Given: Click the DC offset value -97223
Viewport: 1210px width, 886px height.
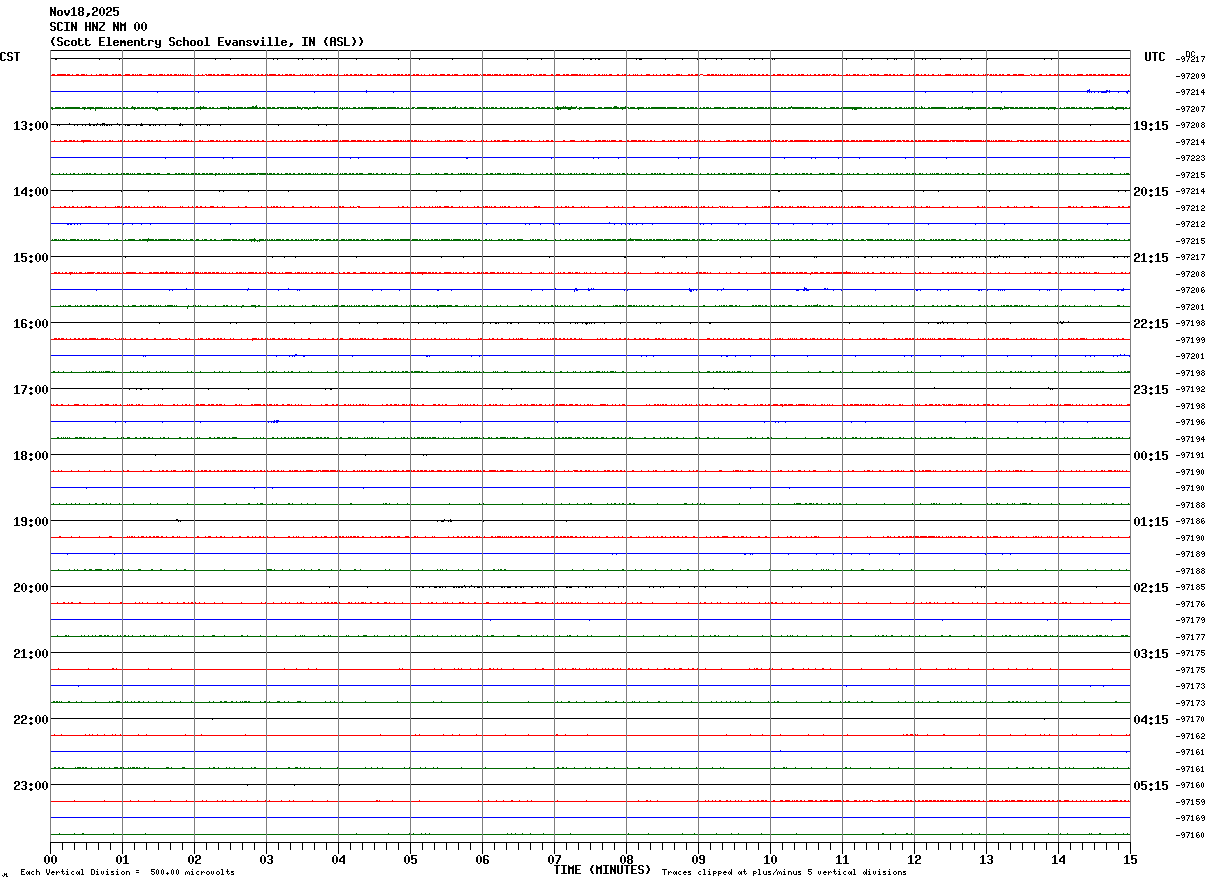Looking at the screenshot, I should click(x=1190, y=158).
